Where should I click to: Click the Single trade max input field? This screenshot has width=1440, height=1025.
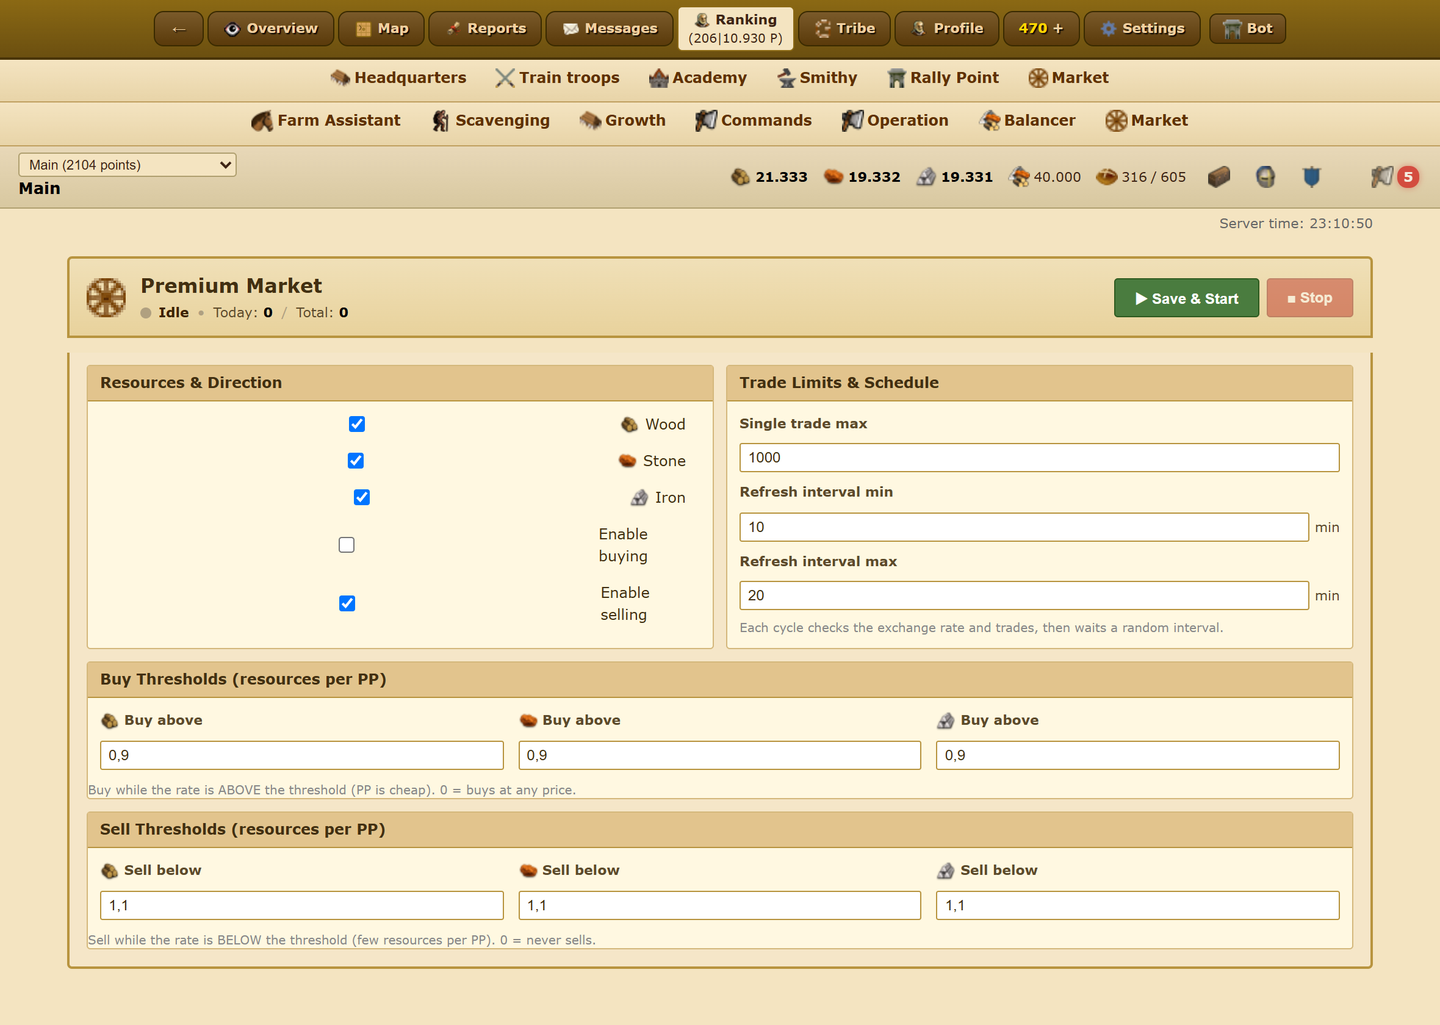(x=1039, y=458)
